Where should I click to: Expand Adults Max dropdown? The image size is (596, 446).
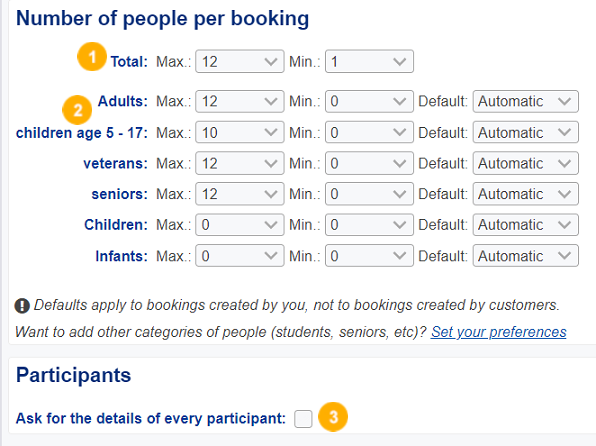(239, 101)
